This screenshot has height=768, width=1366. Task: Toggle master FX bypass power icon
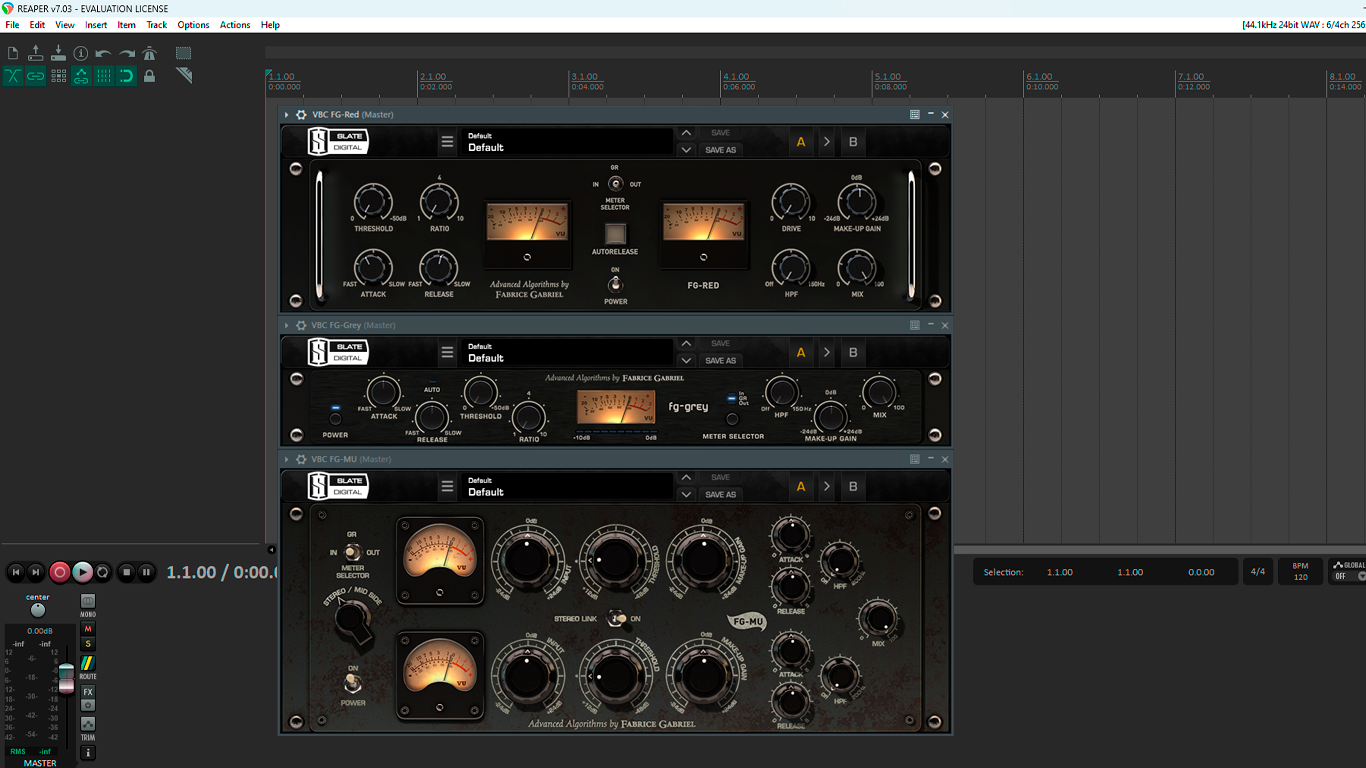(88, 705)
